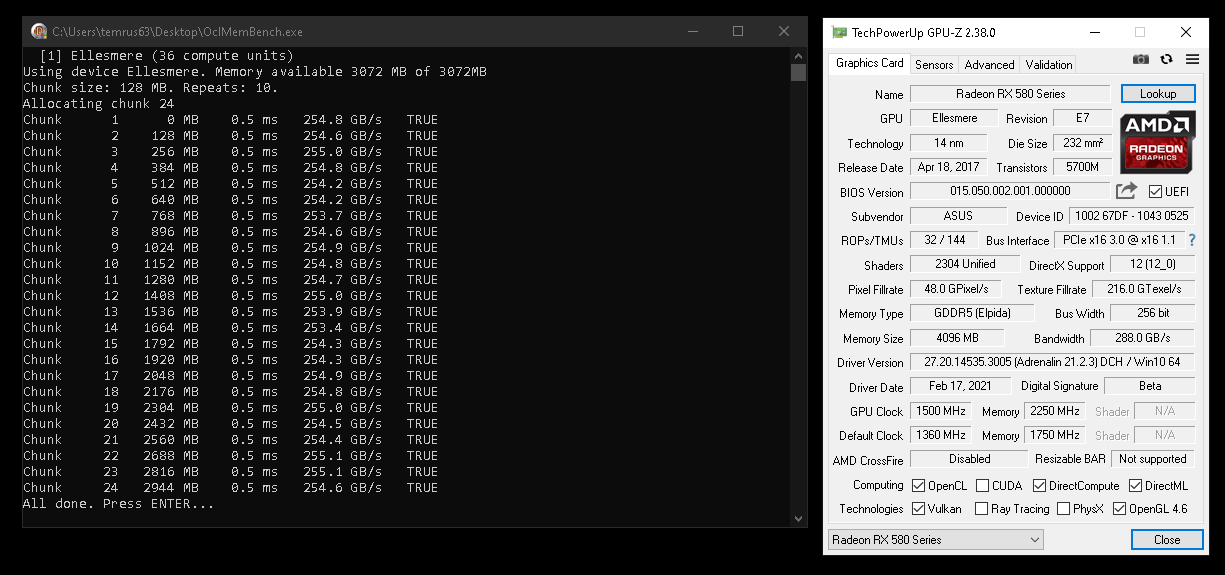Click the console vertical scrollbar thumb

click(798, 73)
